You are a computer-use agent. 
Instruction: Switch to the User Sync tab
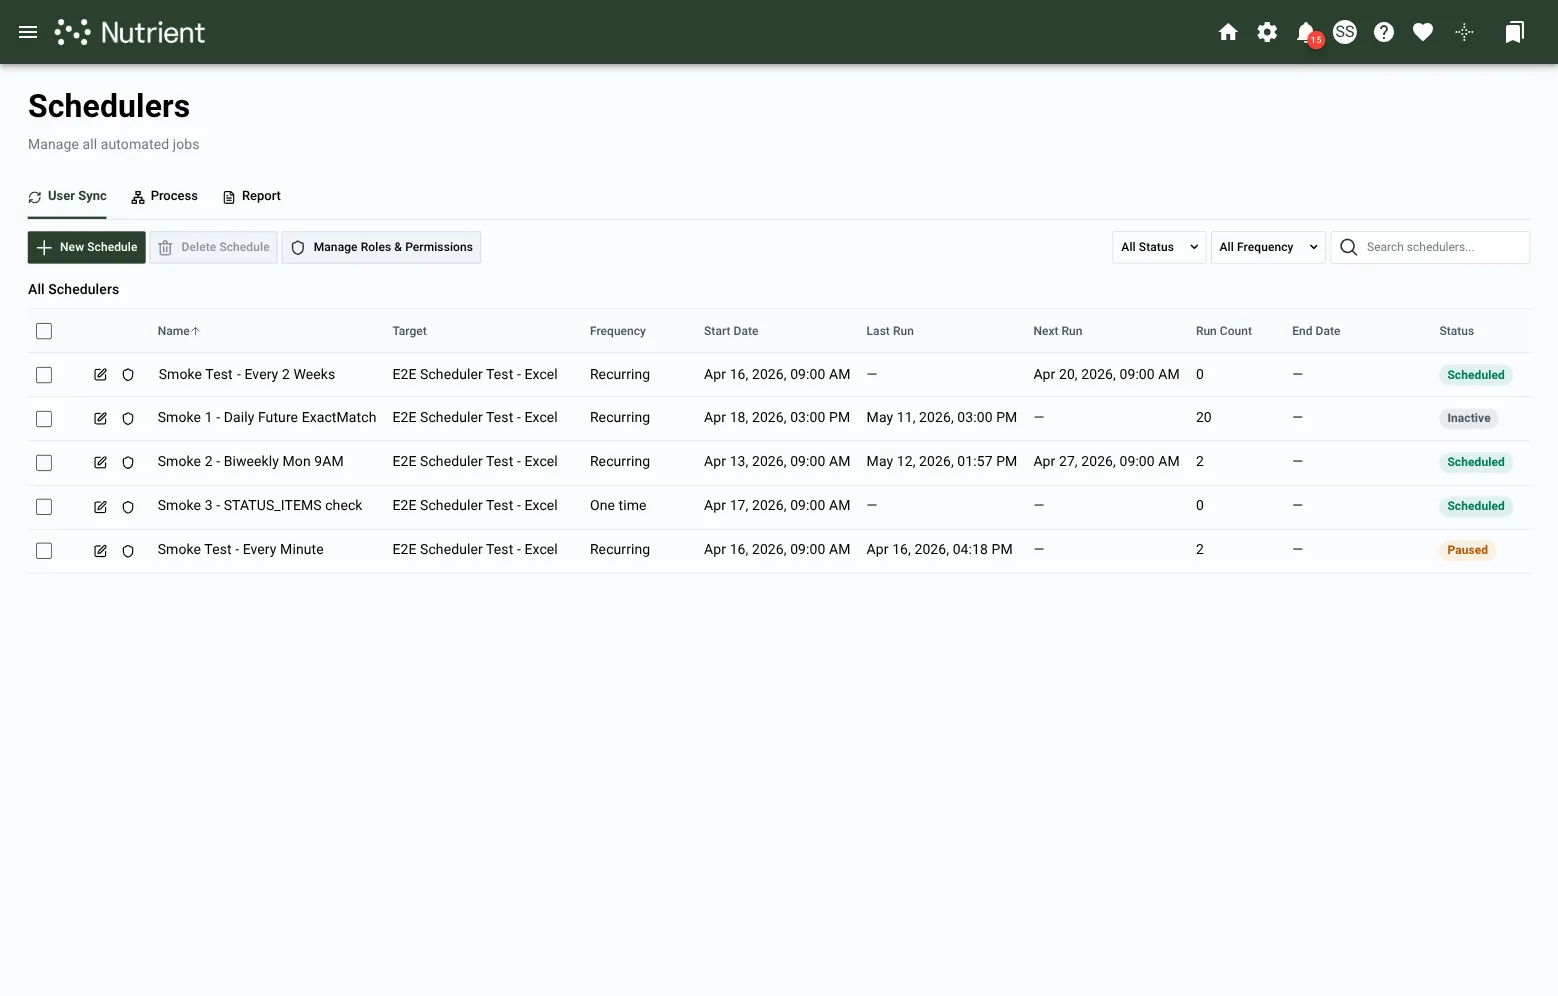(x=67, y=196)
